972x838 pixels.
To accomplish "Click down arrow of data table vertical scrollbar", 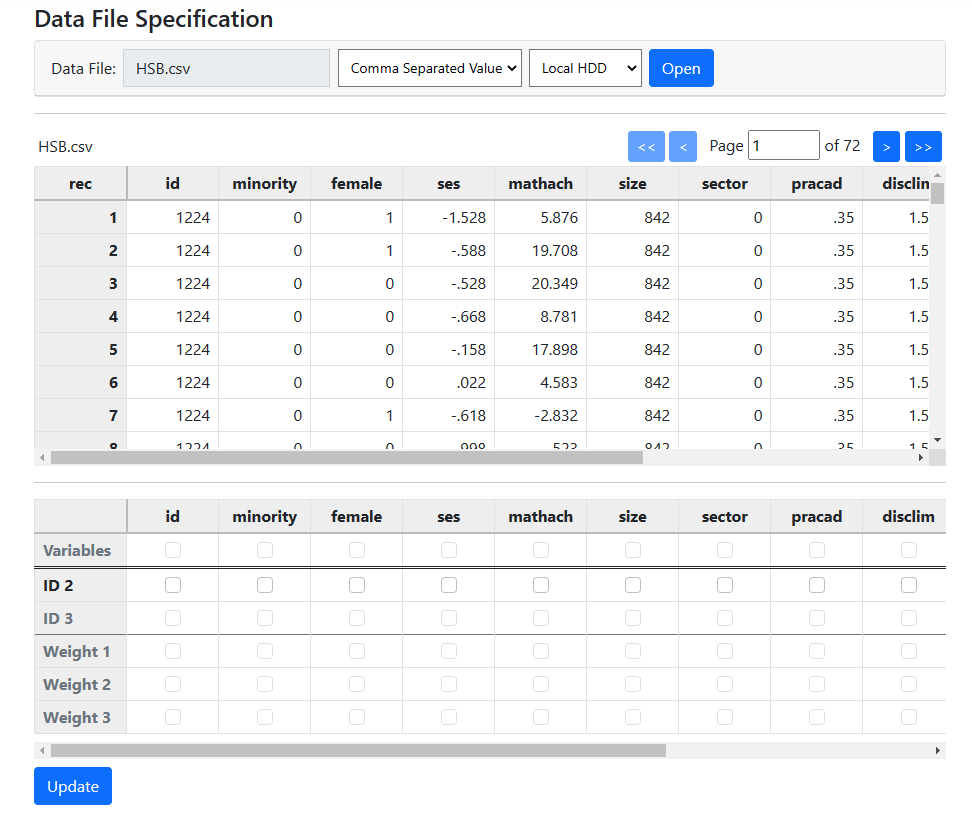I will click(x=937, y=439).
